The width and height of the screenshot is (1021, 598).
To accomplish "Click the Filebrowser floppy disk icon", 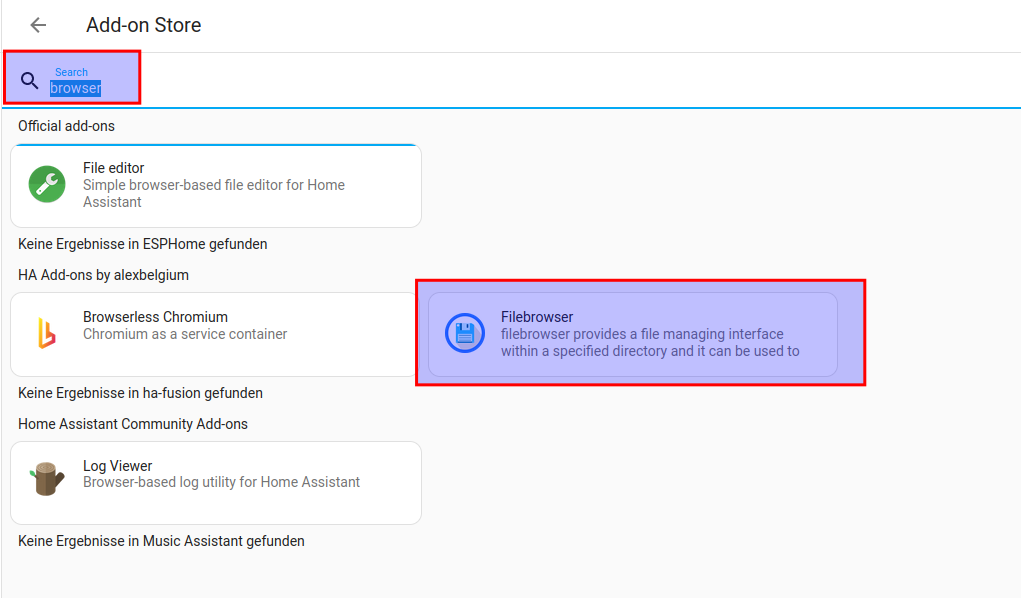I will 464,334.
